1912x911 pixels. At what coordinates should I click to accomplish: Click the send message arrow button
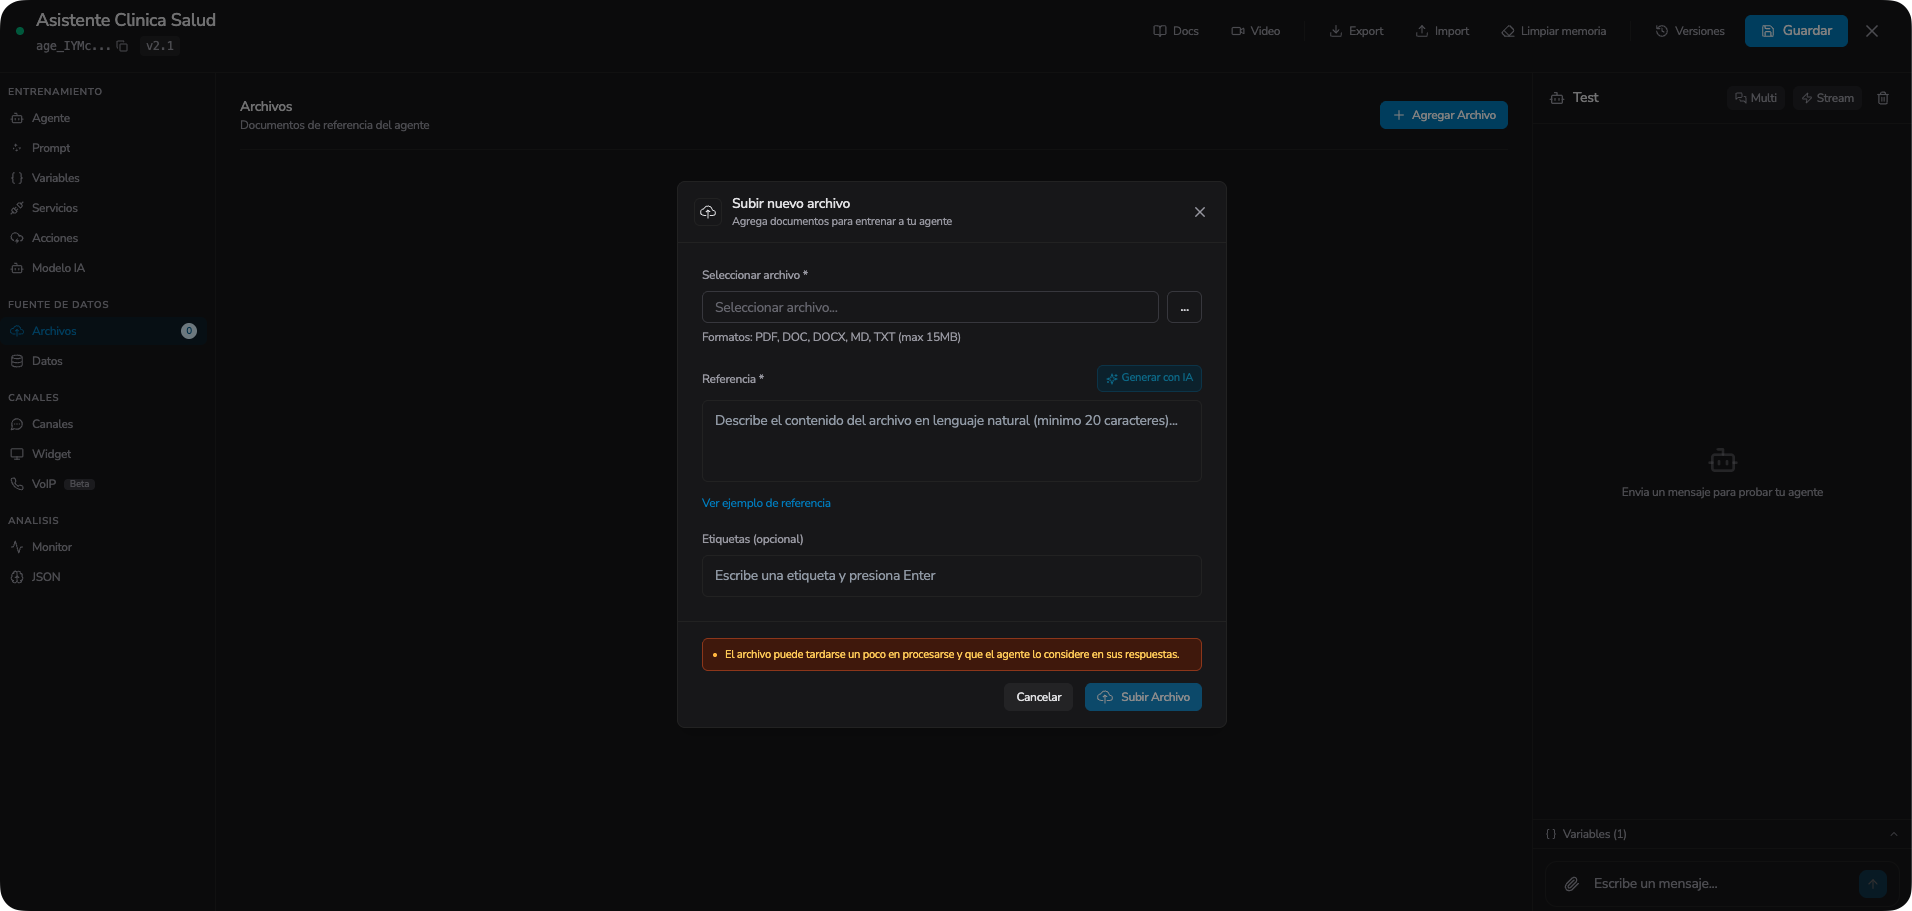(1873, 884)
